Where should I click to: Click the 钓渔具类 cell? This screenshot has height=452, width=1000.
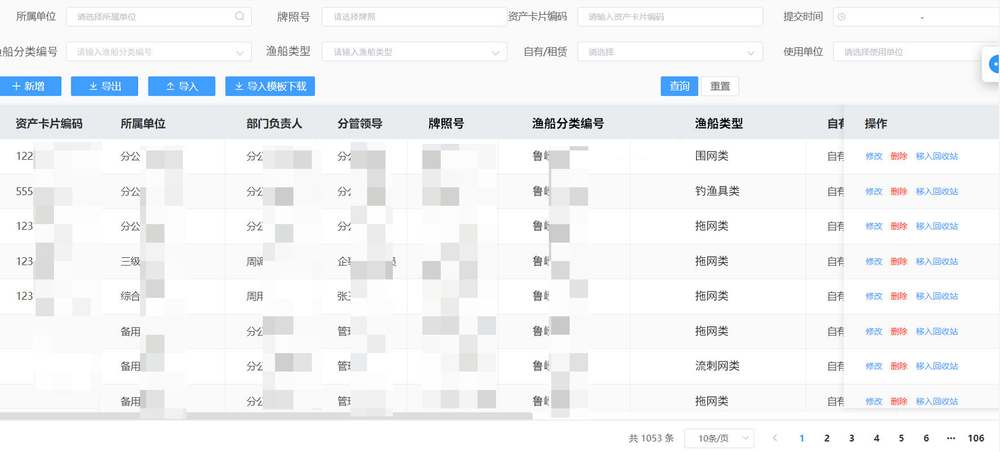coord(717,191)
